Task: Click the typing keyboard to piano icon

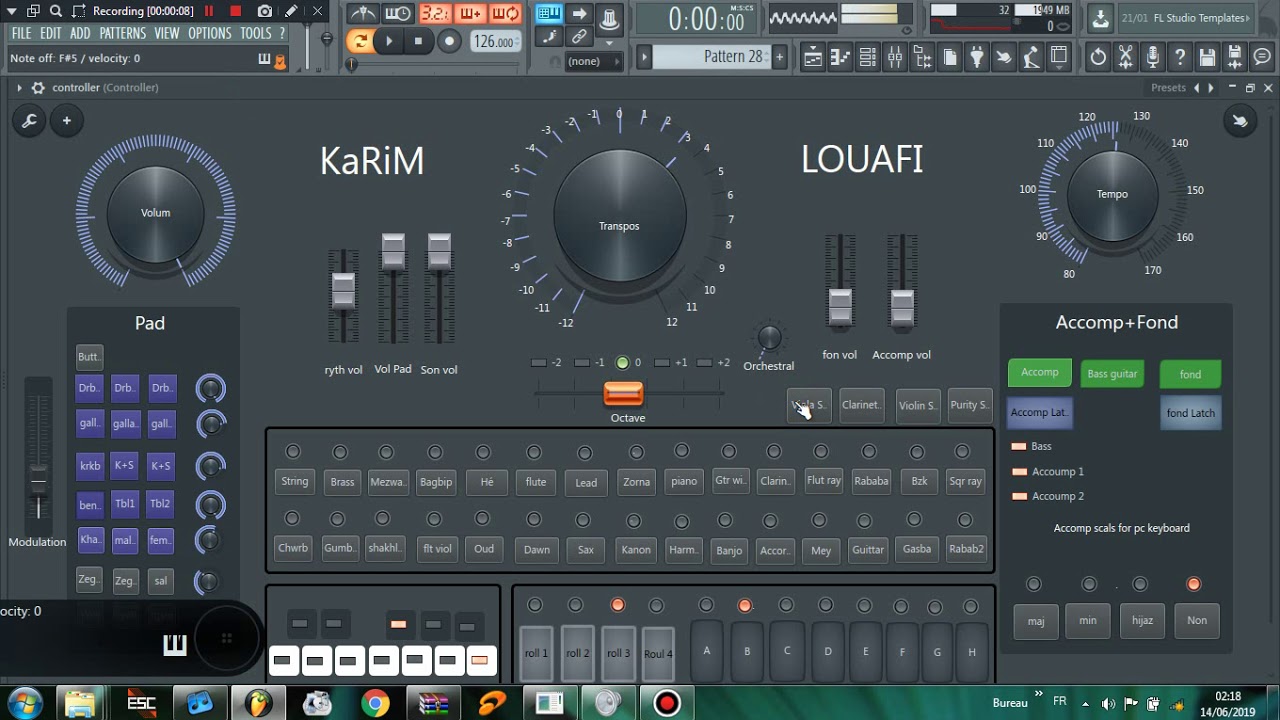Action: 548,14
